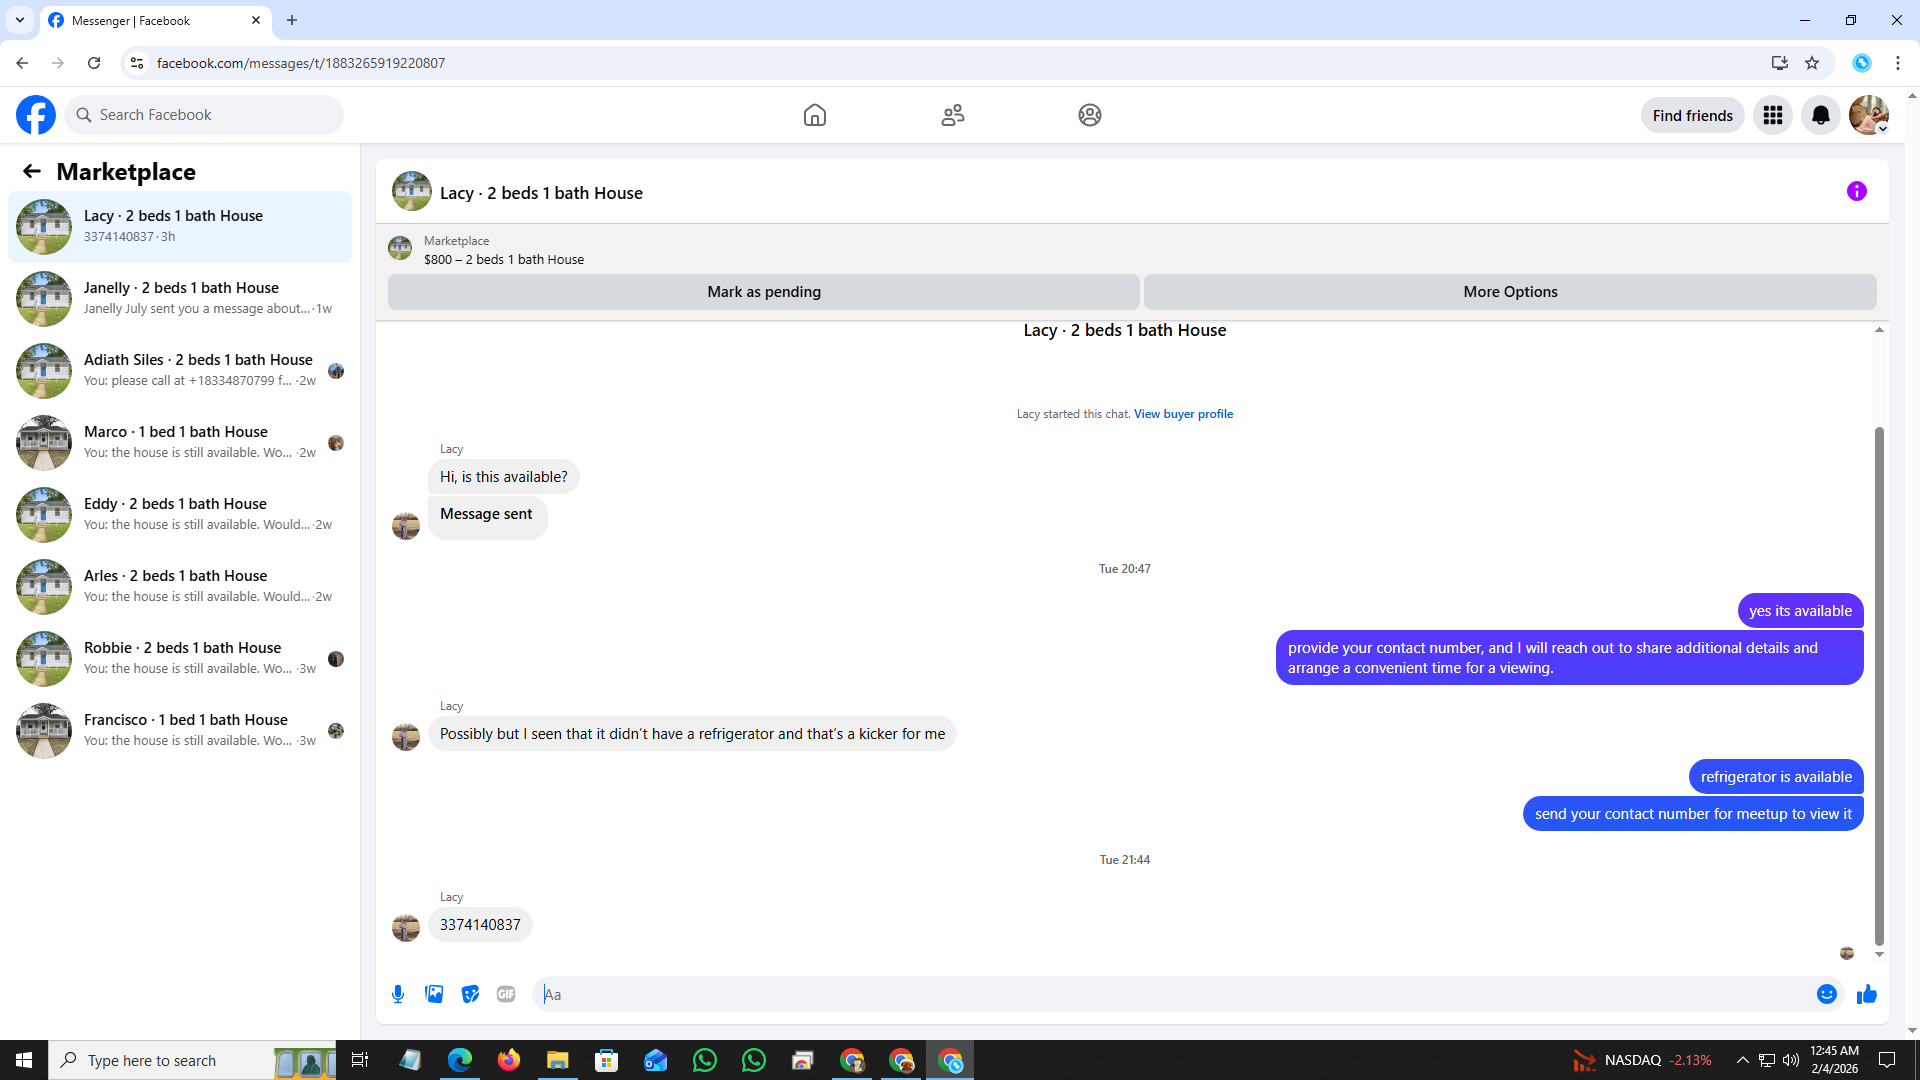Open the Facebook apps grid menu
The image size is (1920, 1080).
pyautogui.click(x=1772, y=115)
